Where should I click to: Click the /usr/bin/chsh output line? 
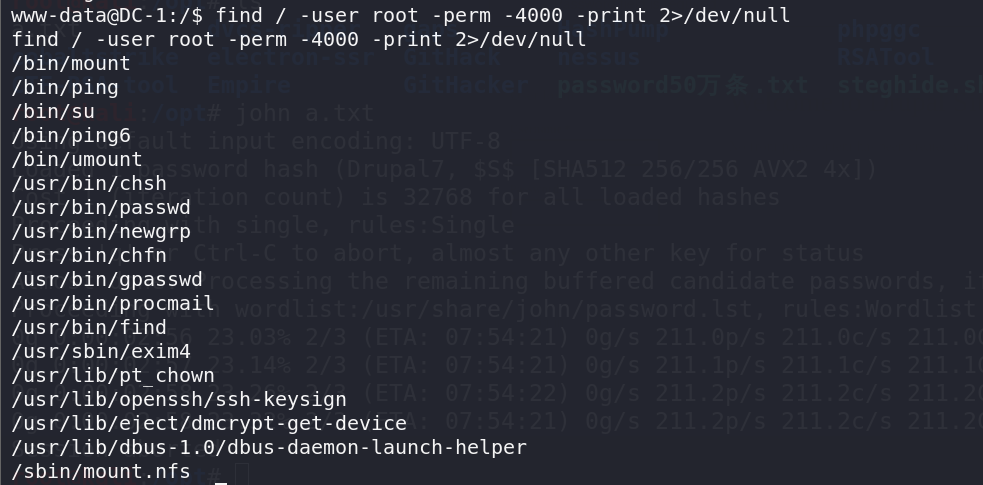[x=88, y=183]
